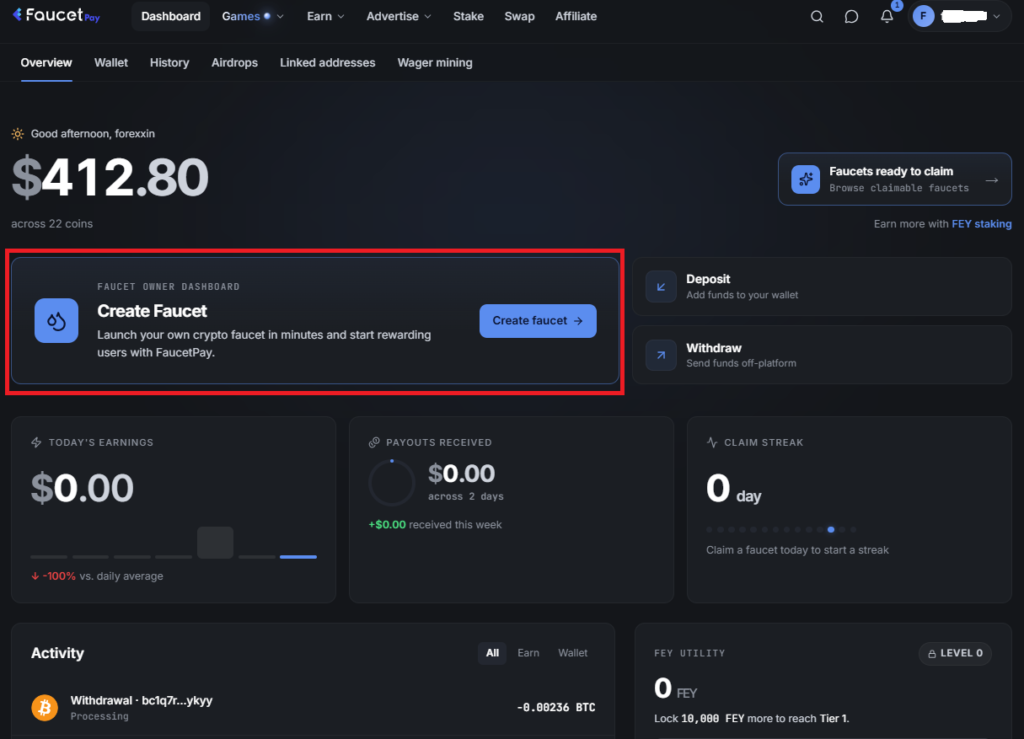Screen dimensions: 1024x739
Task: Switch activity filter to Earn
Action: click(x=528, y=653)
